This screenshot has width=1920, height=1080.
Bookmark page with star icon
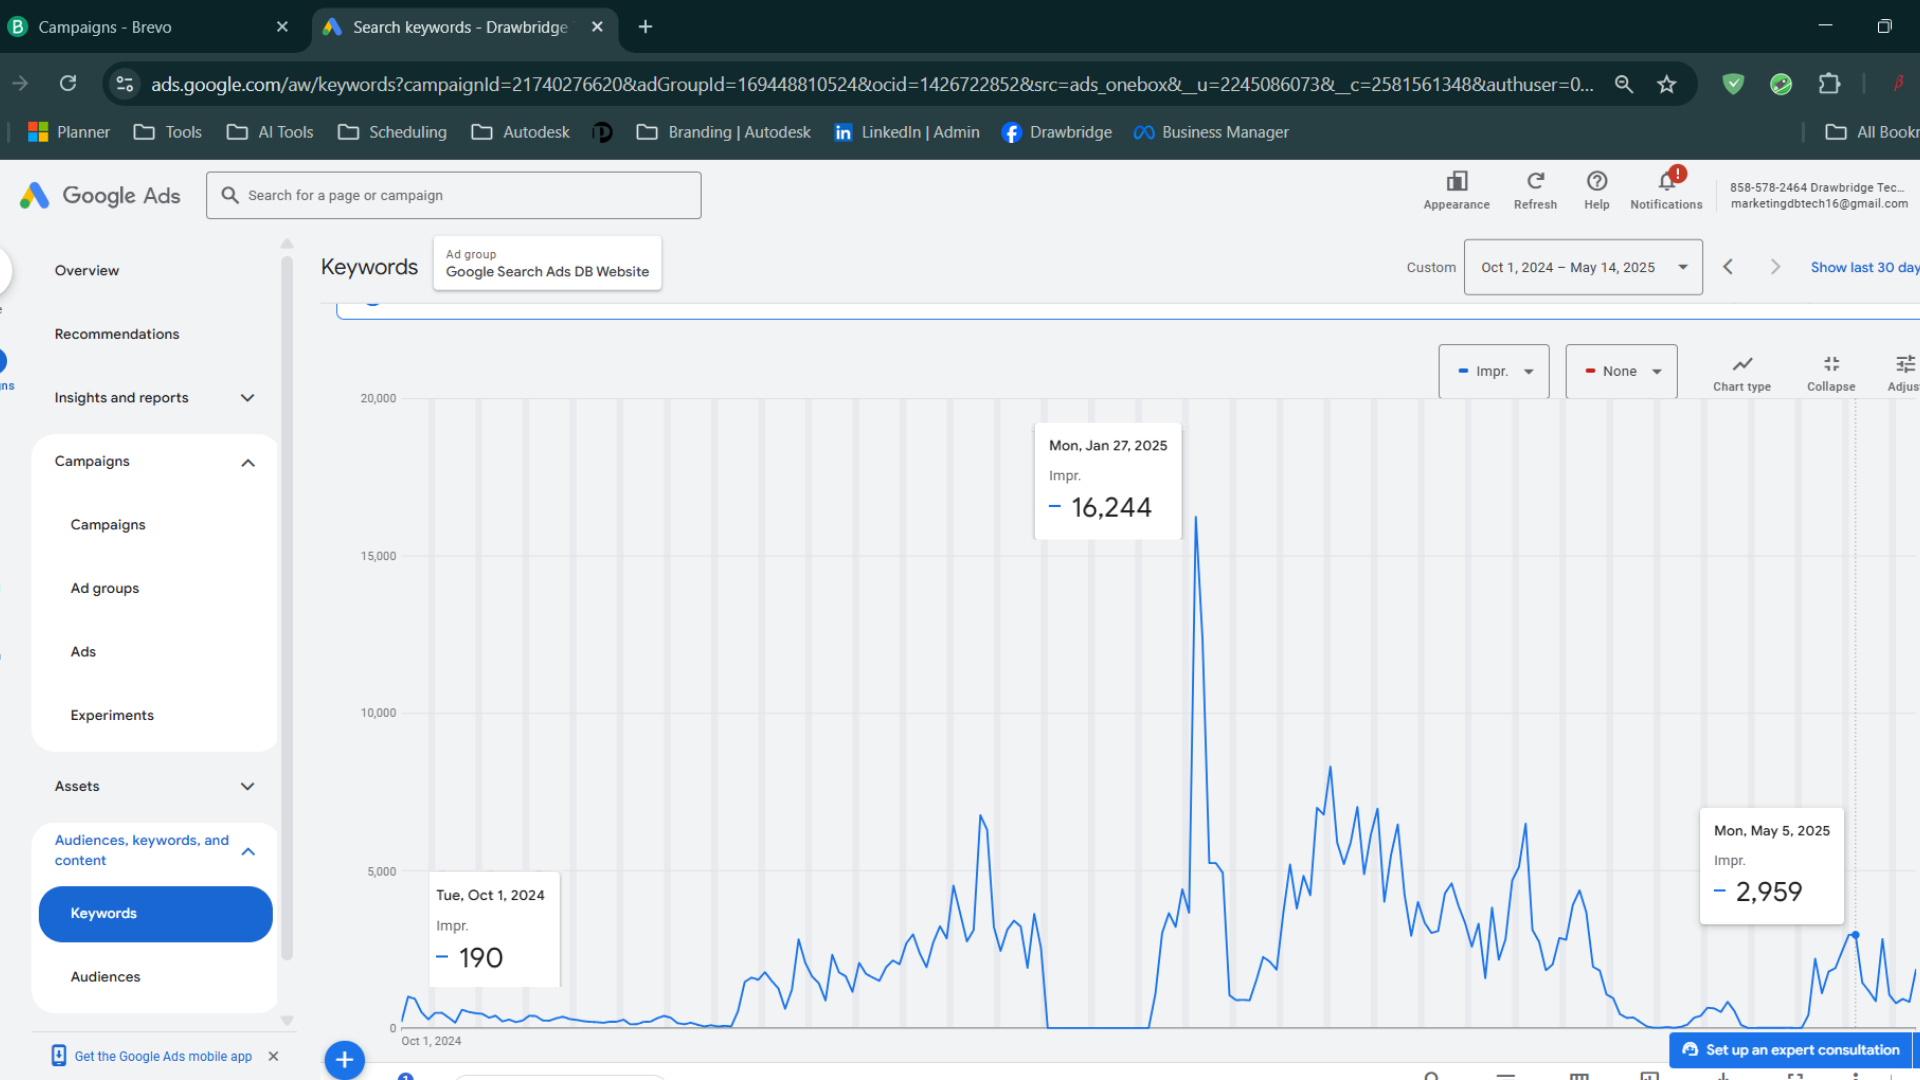tap(1666, 84)
